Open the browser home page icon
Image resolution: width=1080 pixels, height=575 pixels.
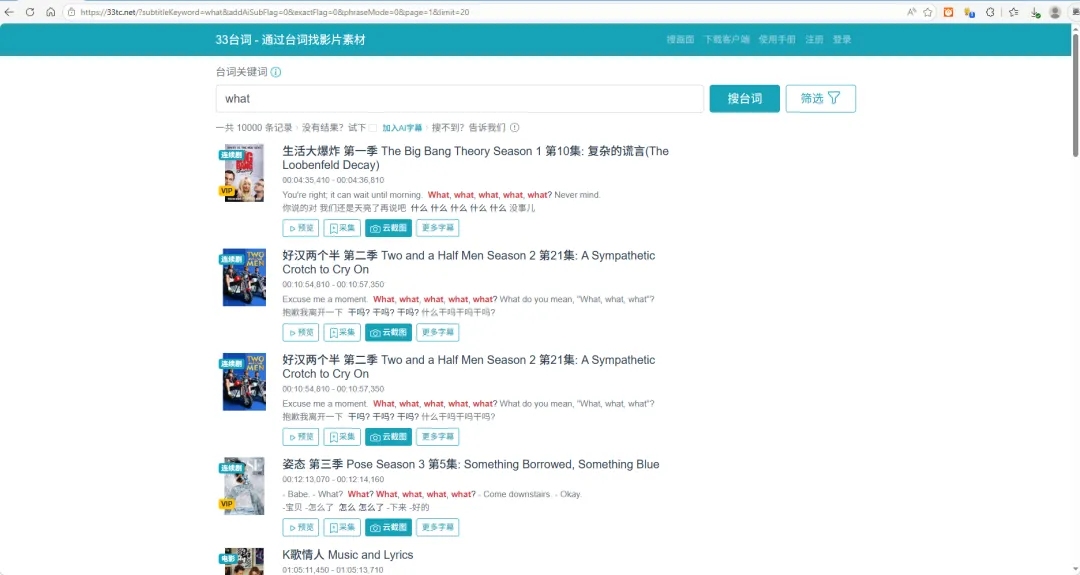[x=50, y=12]
